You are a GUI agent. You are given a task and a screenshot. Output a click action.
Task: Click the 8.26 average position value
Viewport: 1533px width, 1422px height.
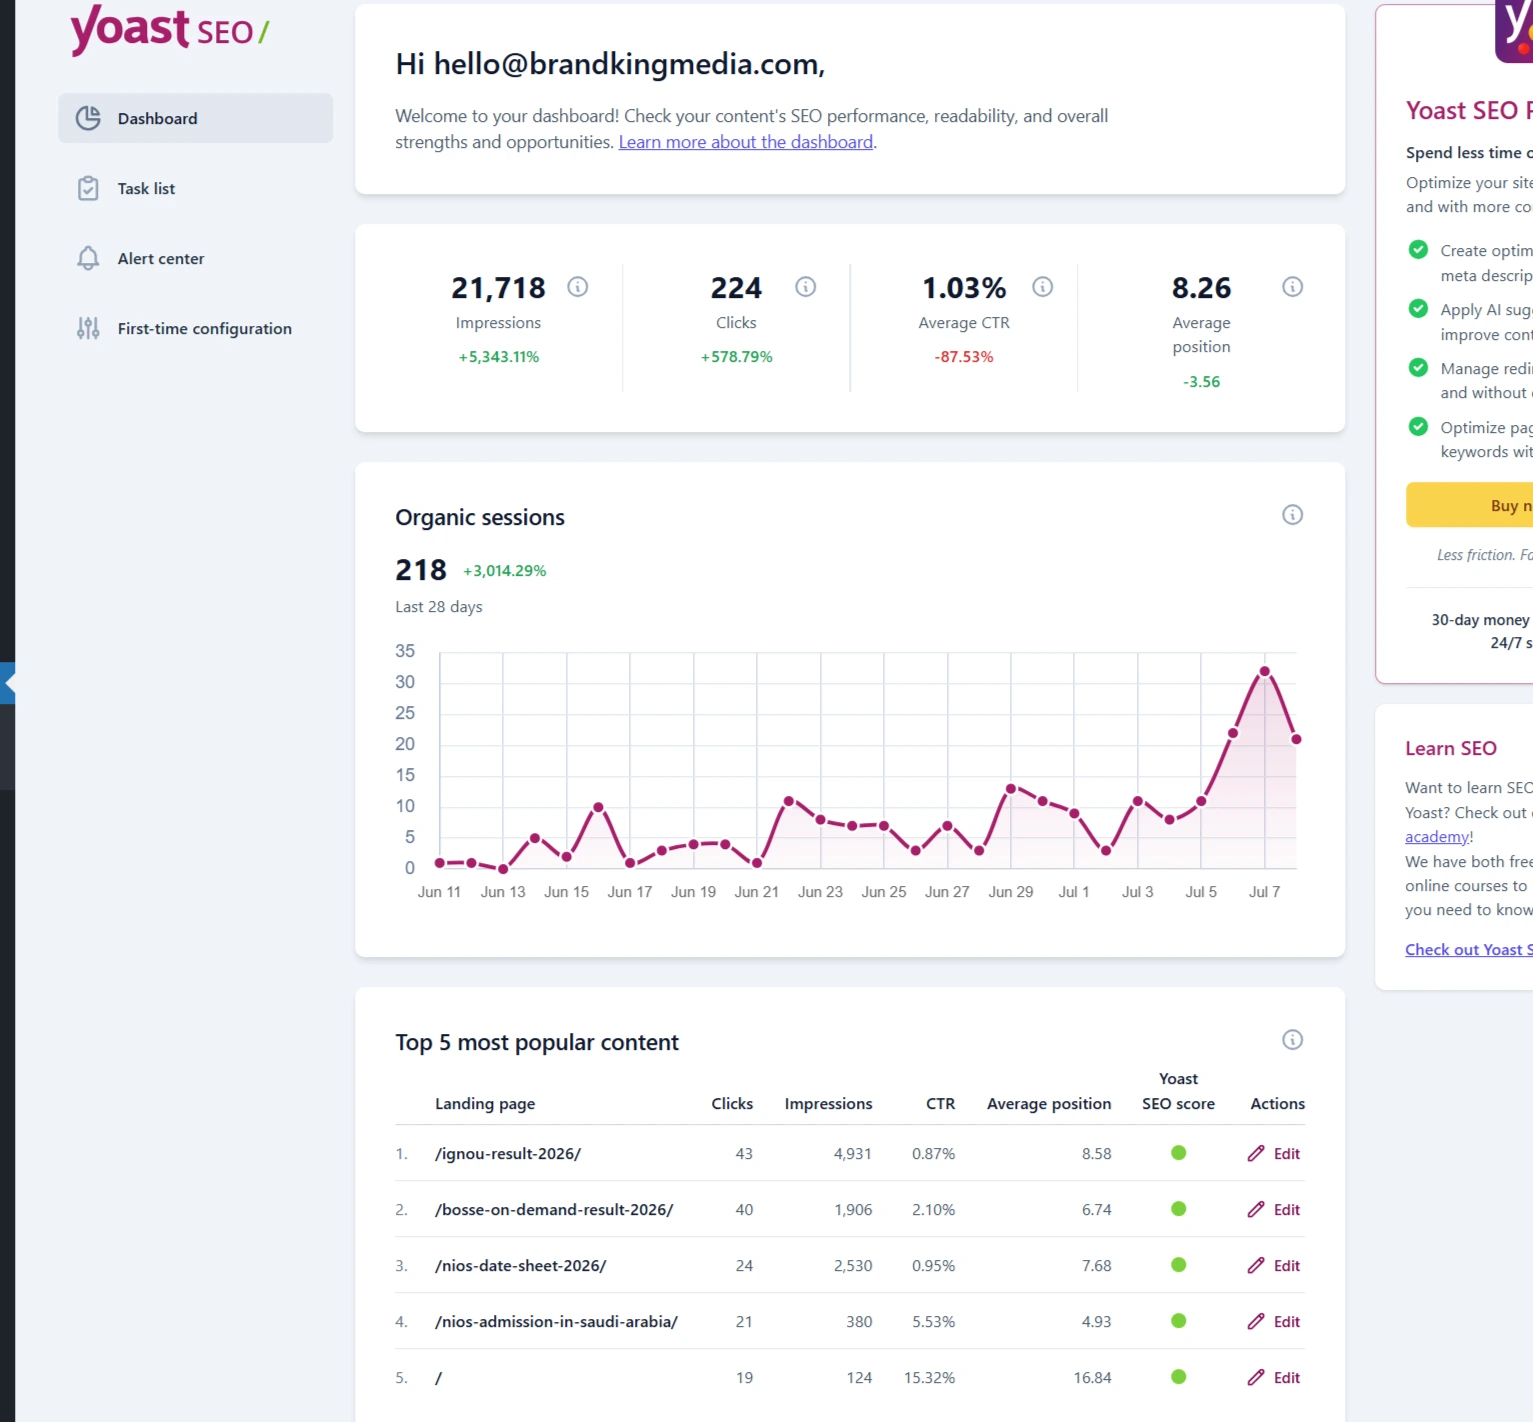[1201, 288]
